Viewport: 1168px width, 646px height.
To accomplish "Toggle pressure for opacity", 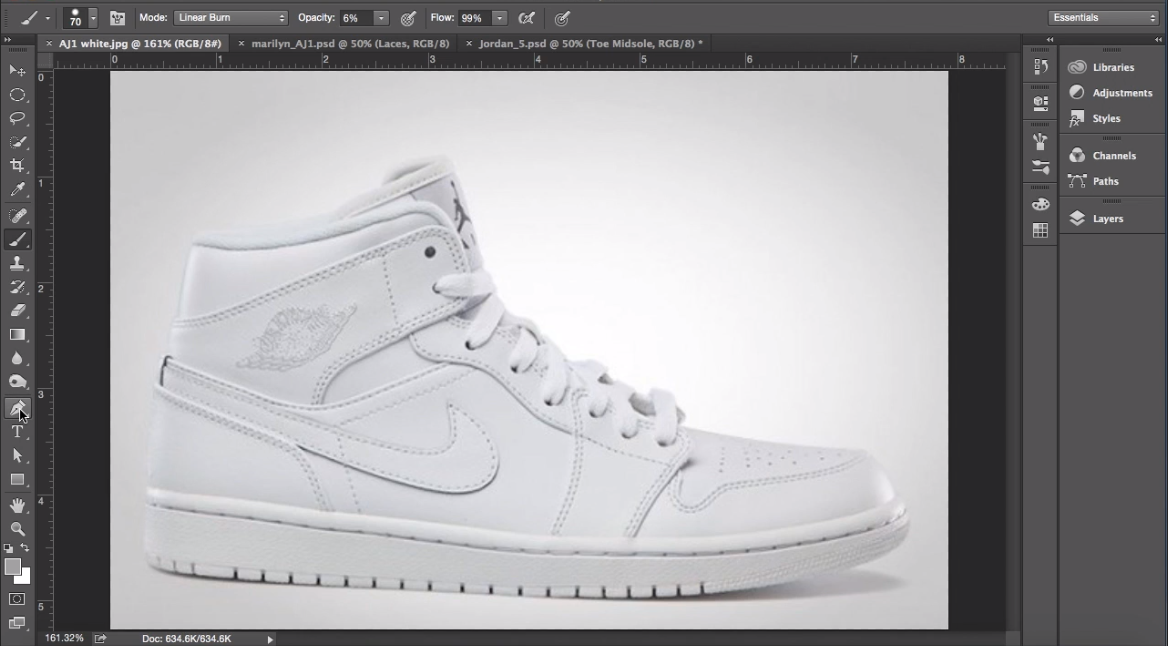I will pos(408,18).
